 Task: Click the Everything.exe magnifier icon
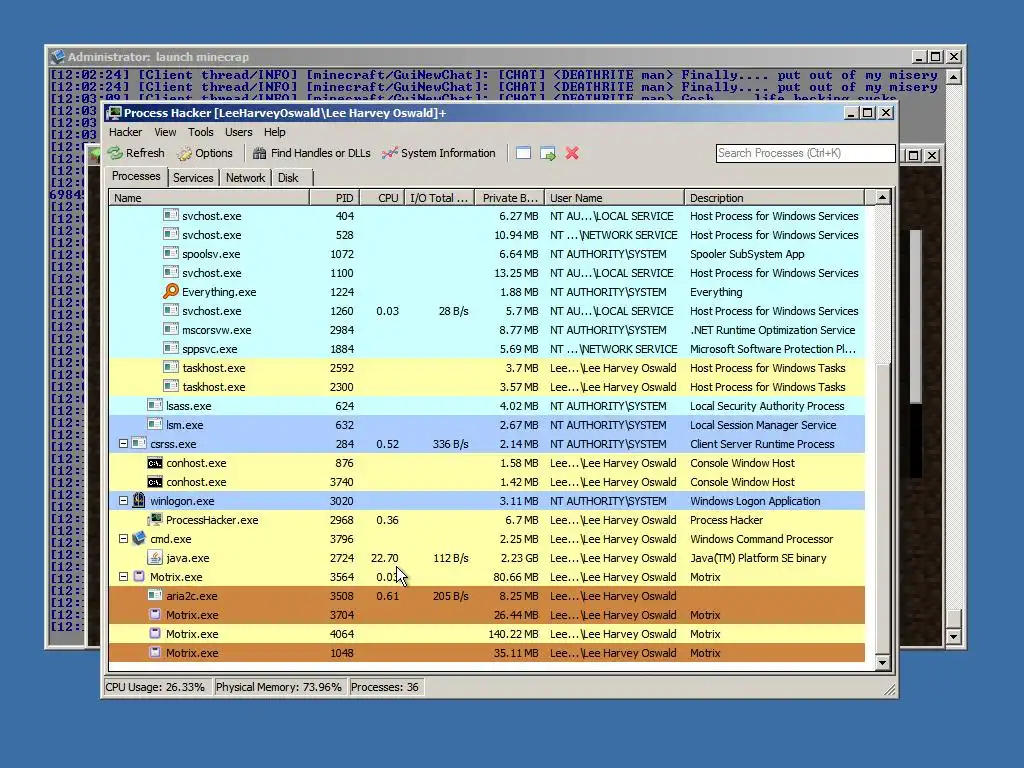pos(170,291)
